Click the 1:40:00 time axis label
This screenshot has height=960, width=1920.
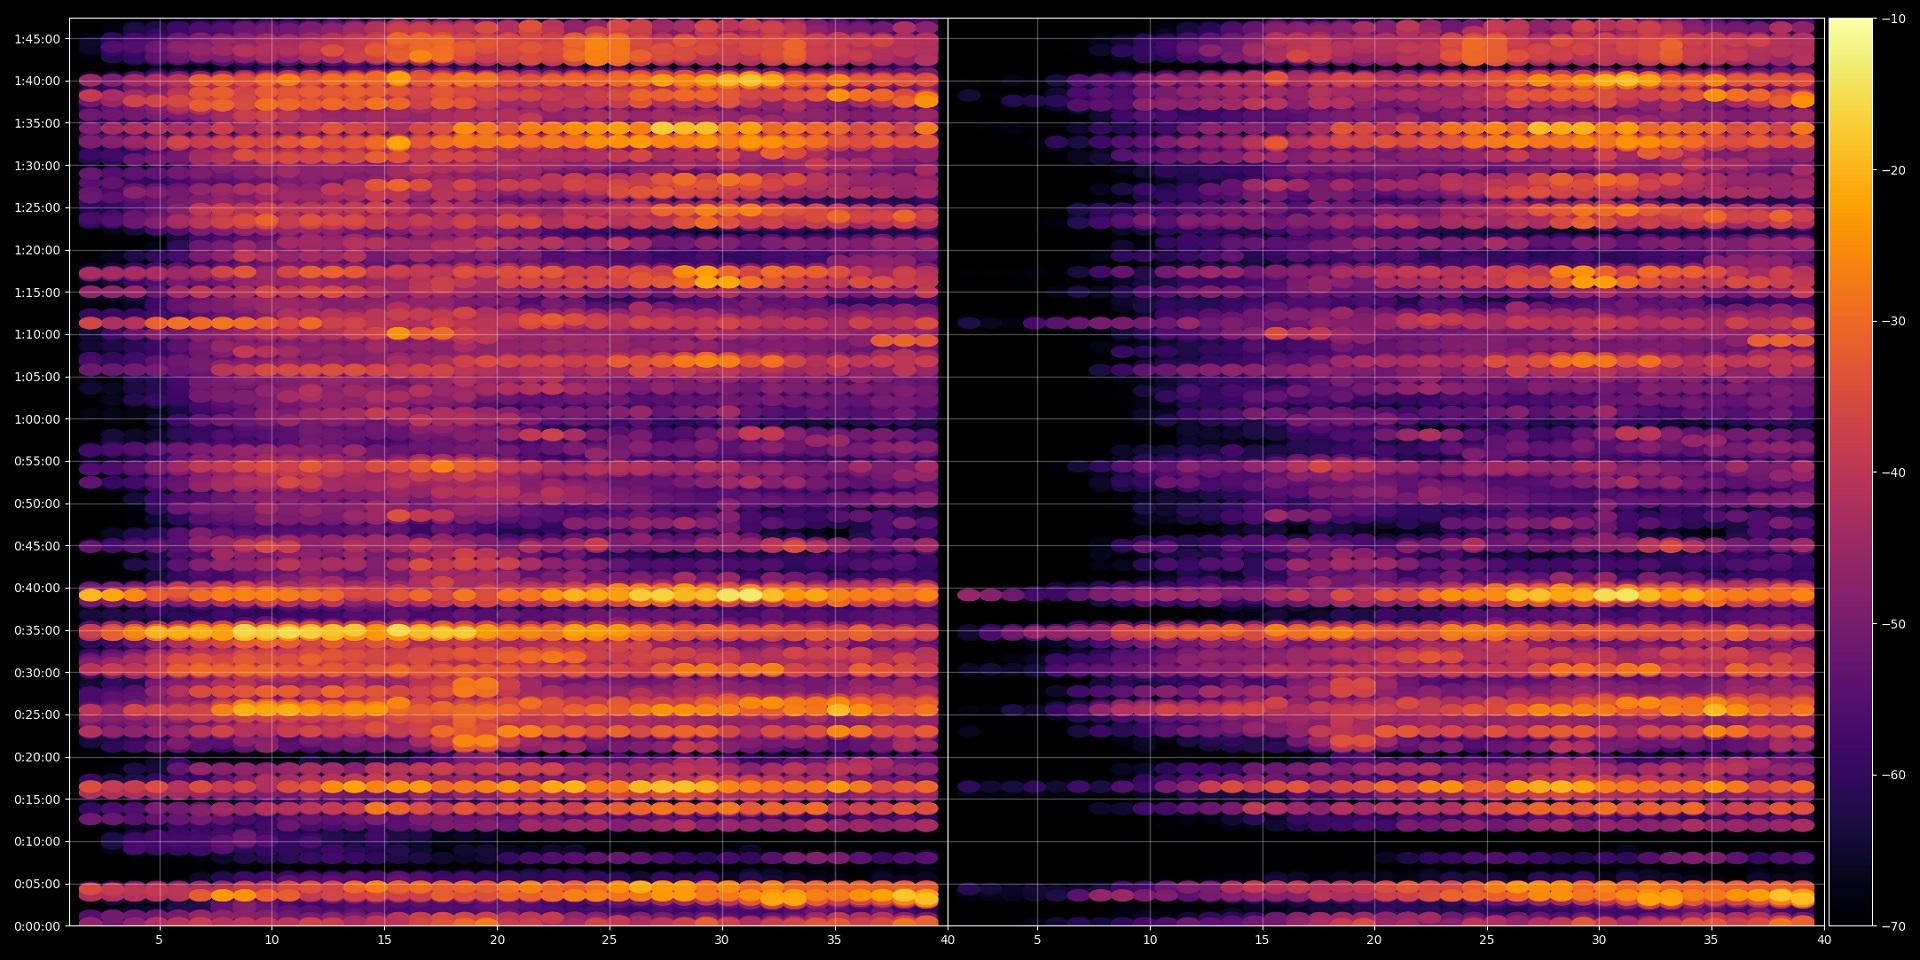pos(37,81)
